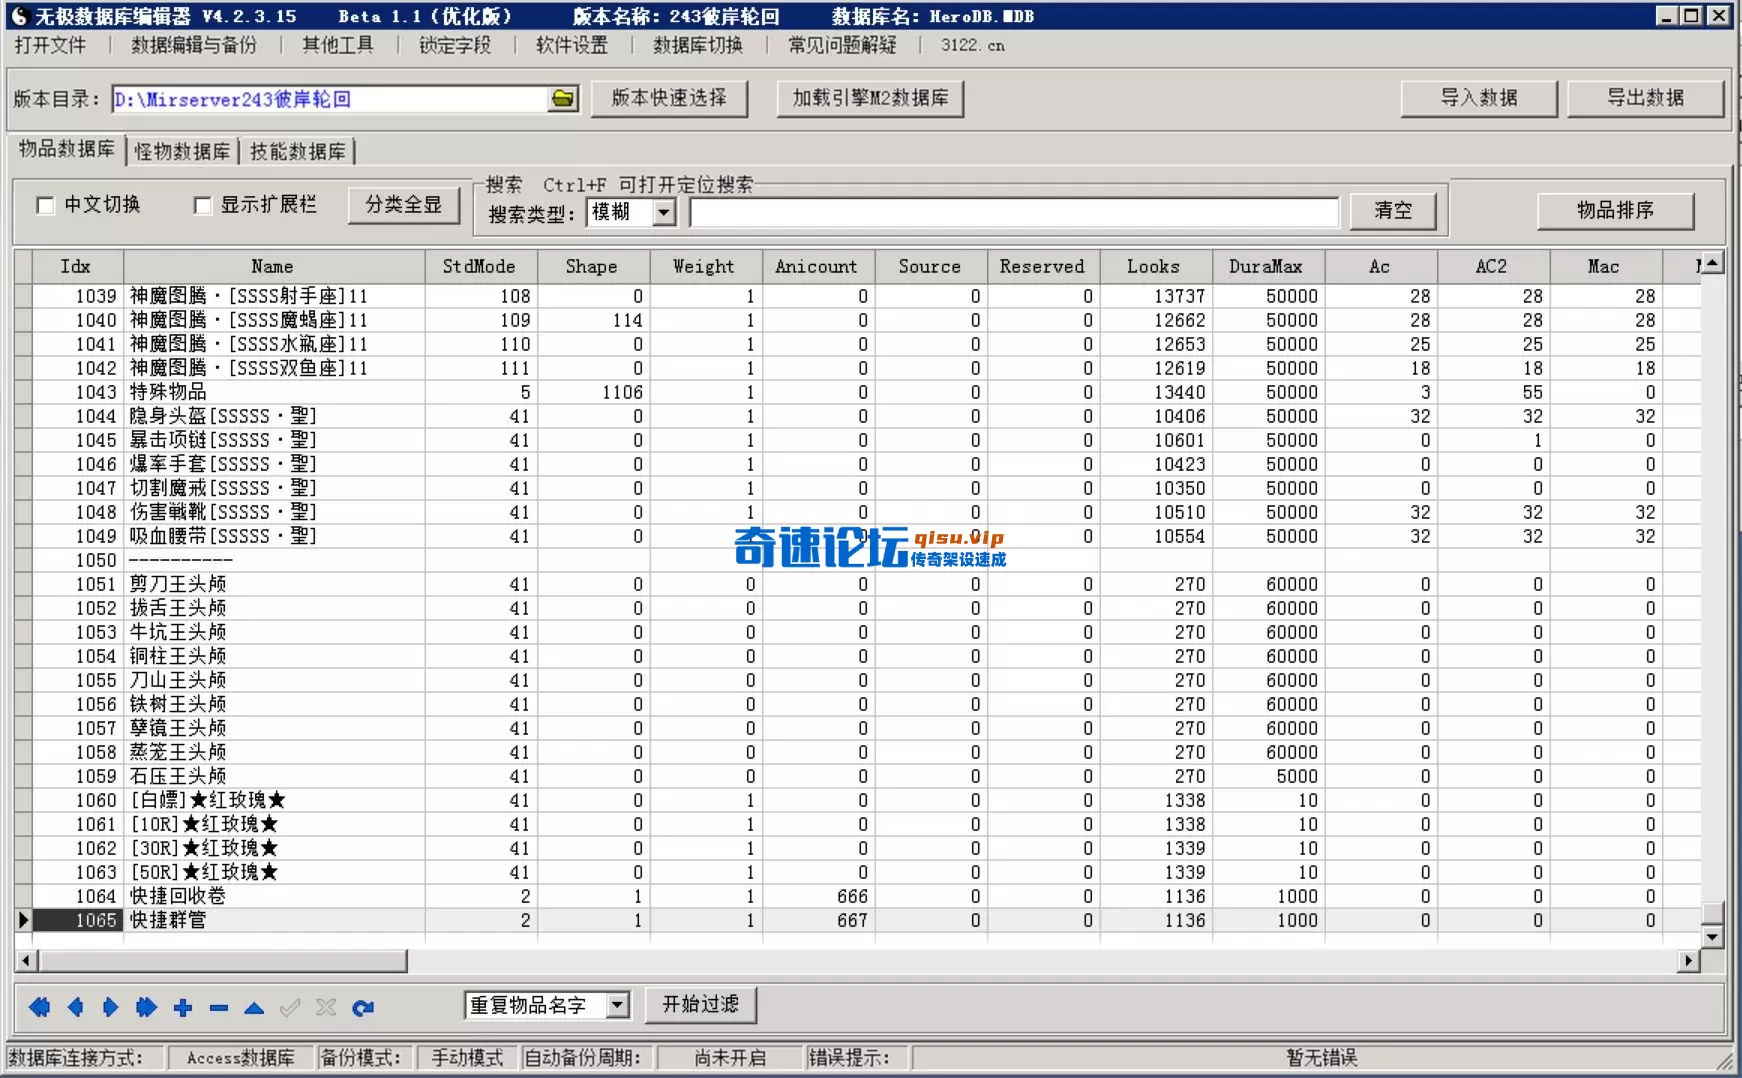Add a new record with the plus icon
The height and width of the screenshot is (1078, 1742).
(x=182, y=1008)
